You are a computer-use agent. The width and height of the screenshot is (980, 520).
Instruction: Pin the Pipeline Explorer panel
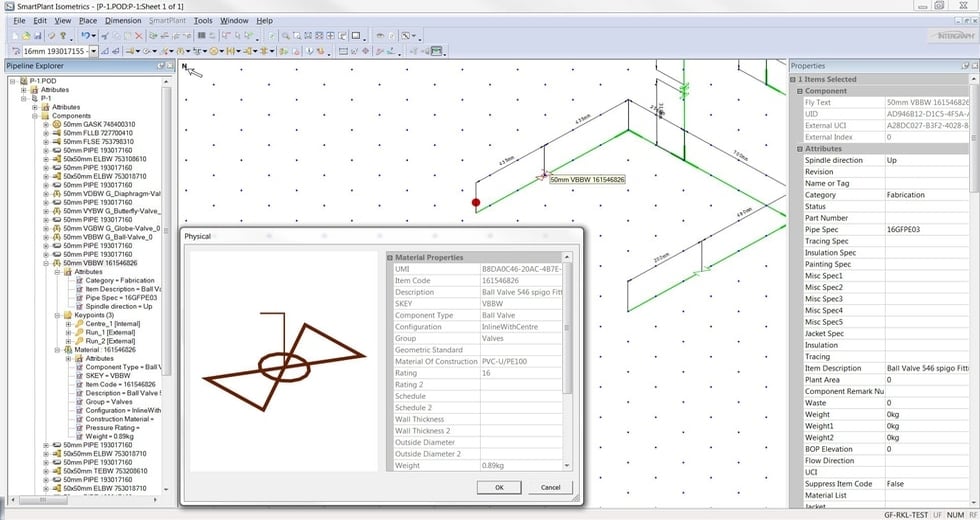pos(159,66)
